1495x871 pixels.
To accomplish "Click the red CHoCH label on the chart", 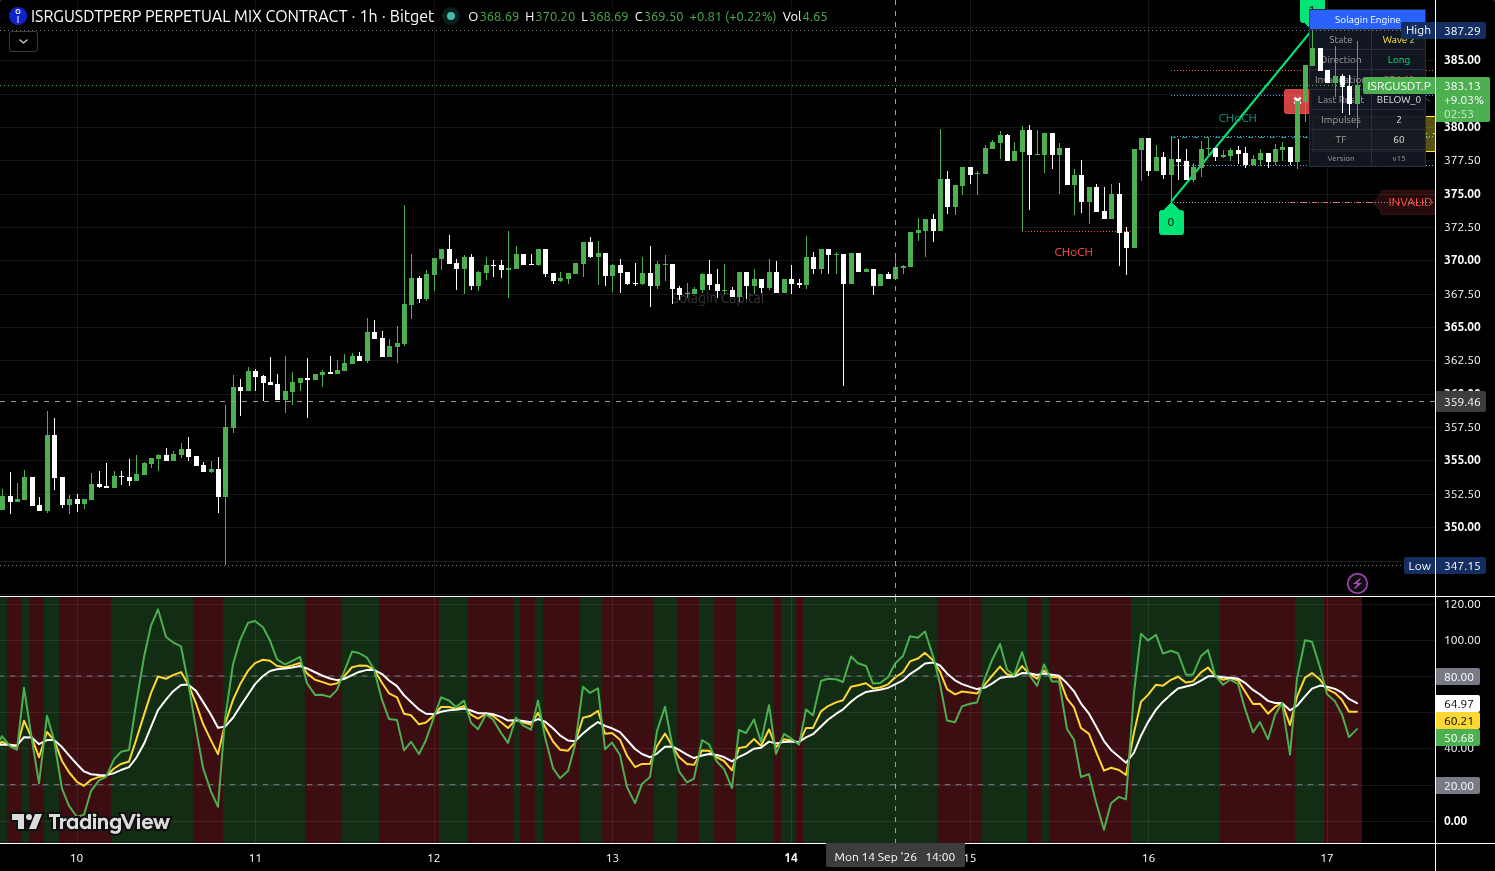I will [x=1073, y=252].
